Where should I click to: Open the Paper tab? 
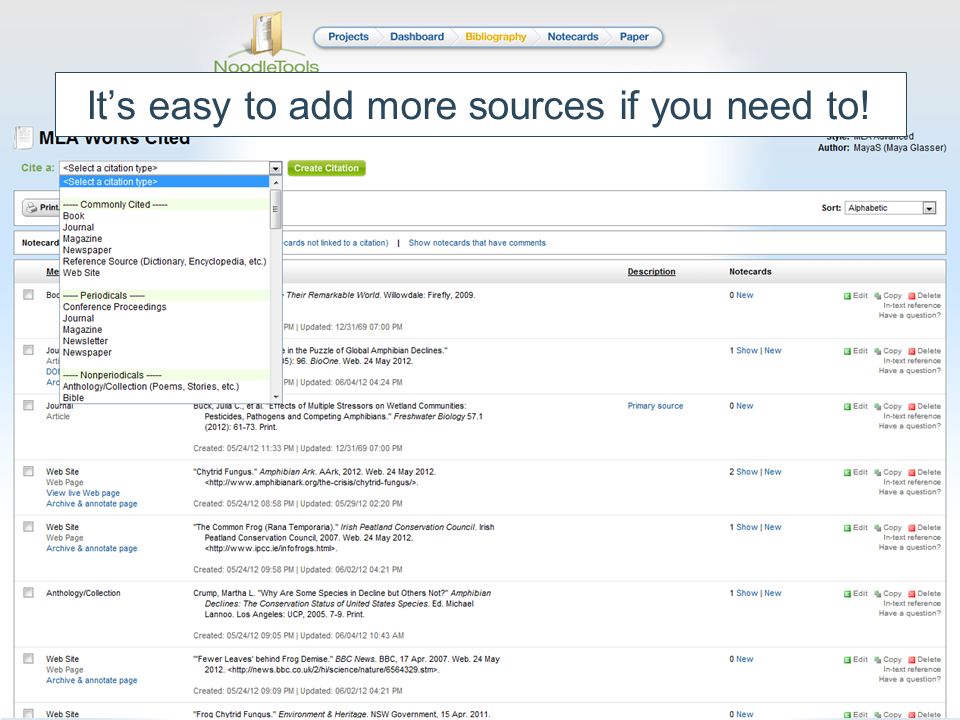click(634, 37)
